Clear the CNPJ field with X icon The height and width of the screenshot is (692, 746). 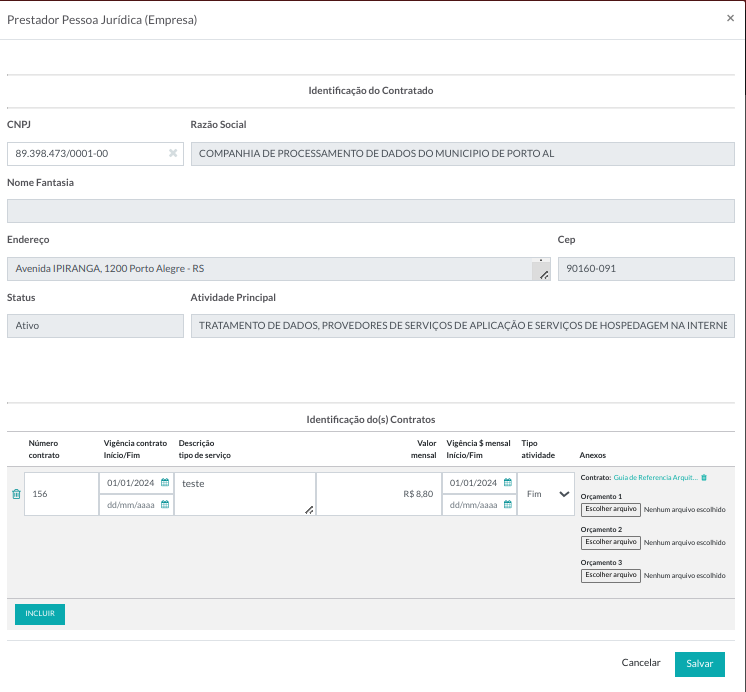click(x=172, y=154)
